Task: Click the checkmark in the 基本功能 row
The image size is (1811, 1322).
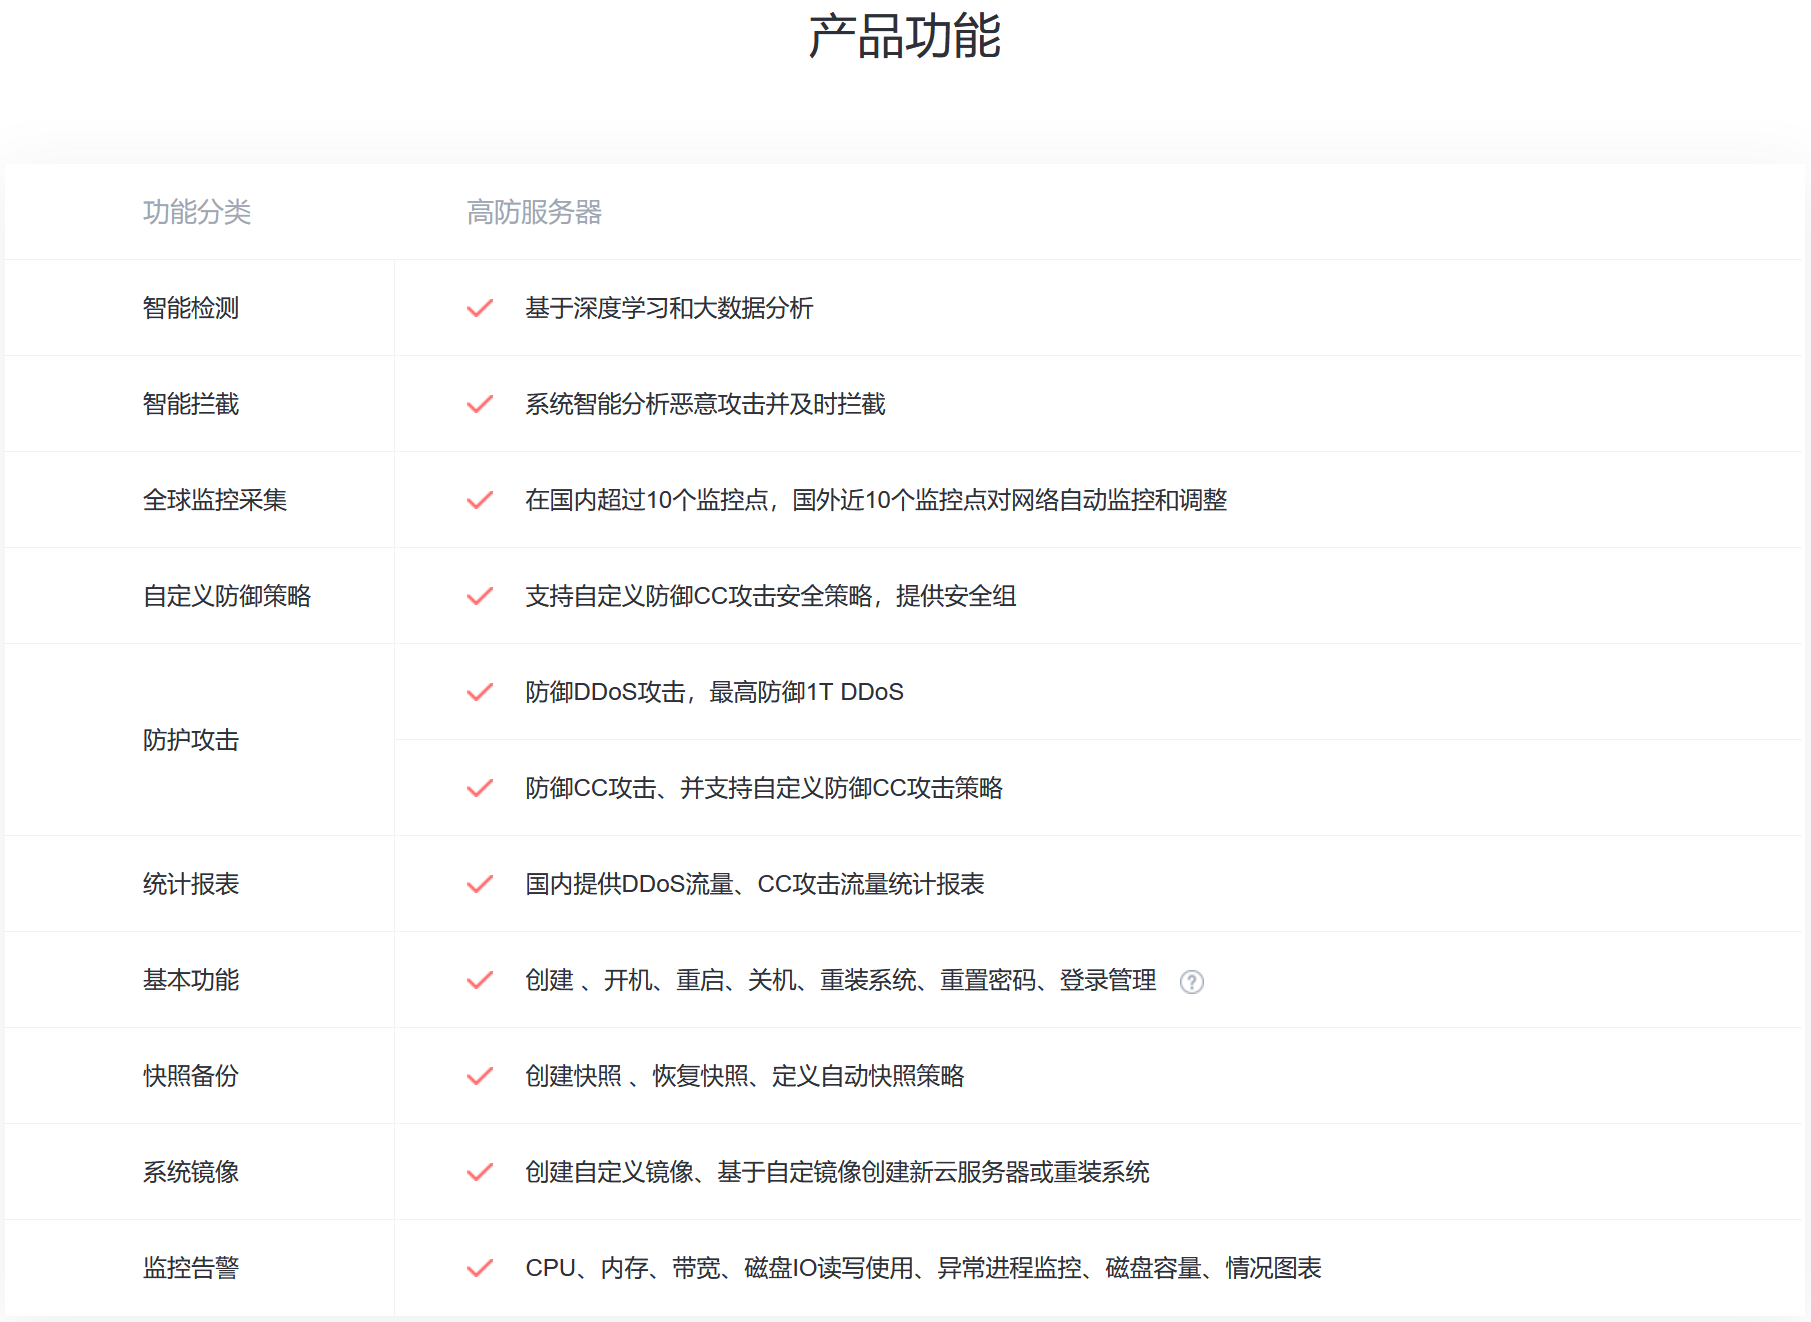Action: pyautogui.click(x=480, y=980)
